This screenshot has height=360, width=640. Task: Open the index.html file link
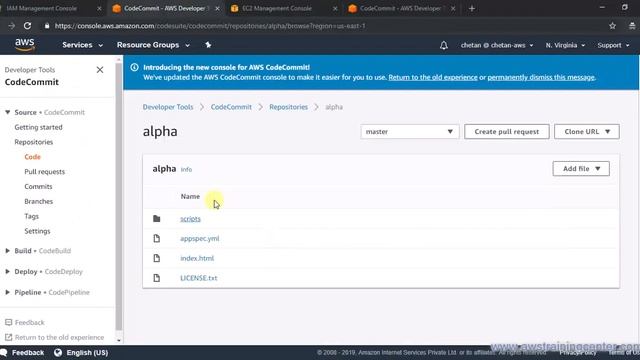pos(197,258)
